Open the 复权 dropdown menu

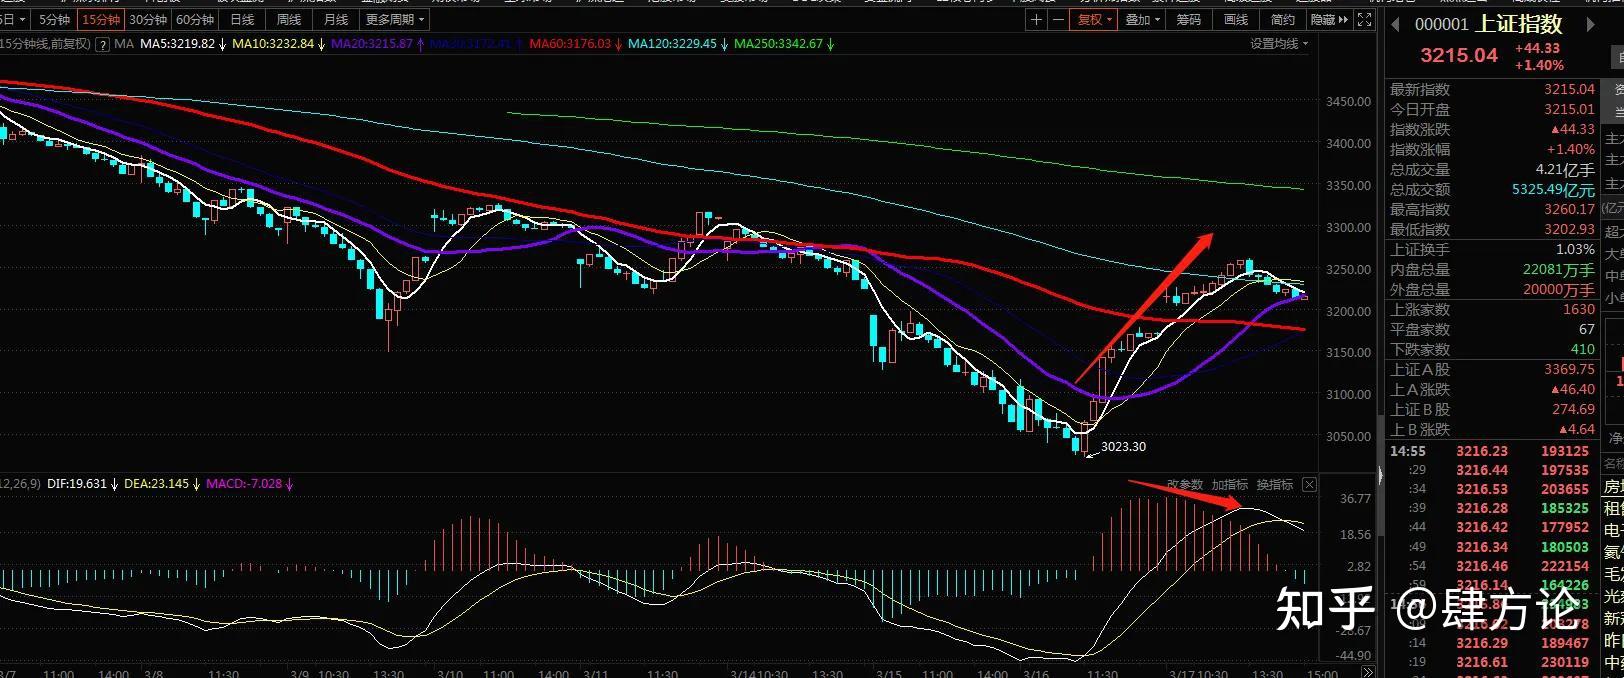tap(1095, 20)
